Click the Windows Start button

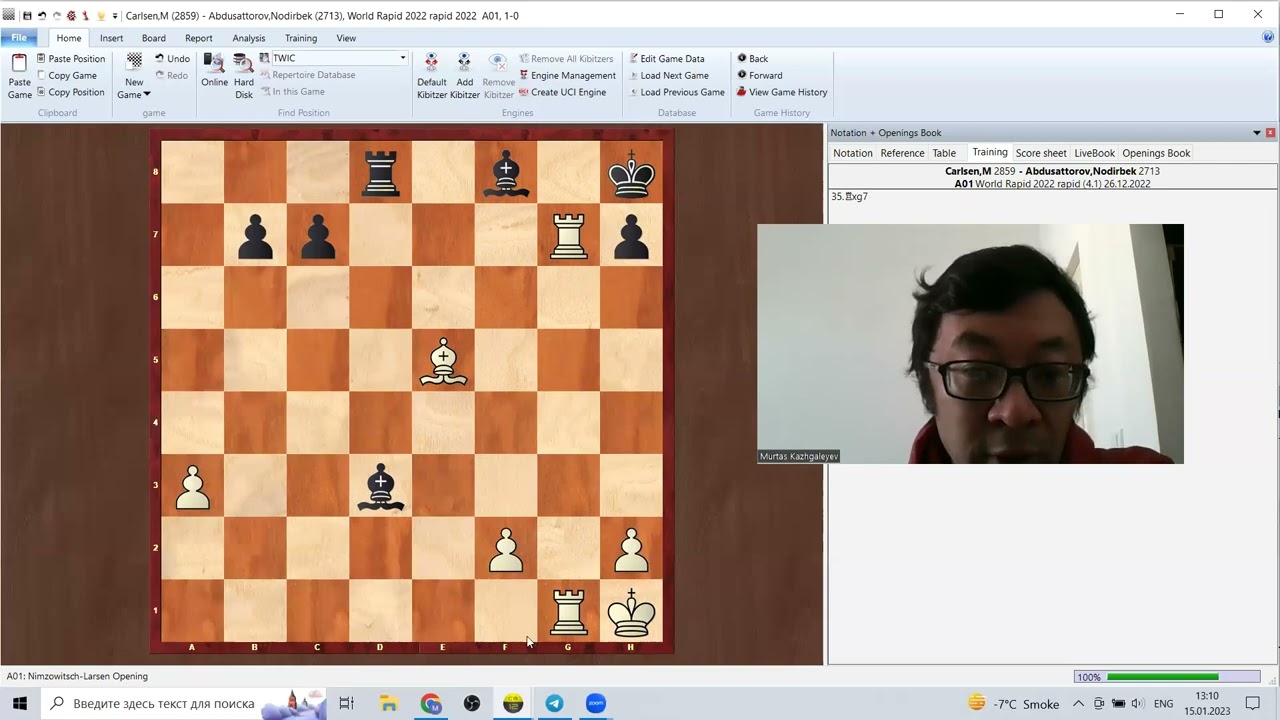[20, 703]
